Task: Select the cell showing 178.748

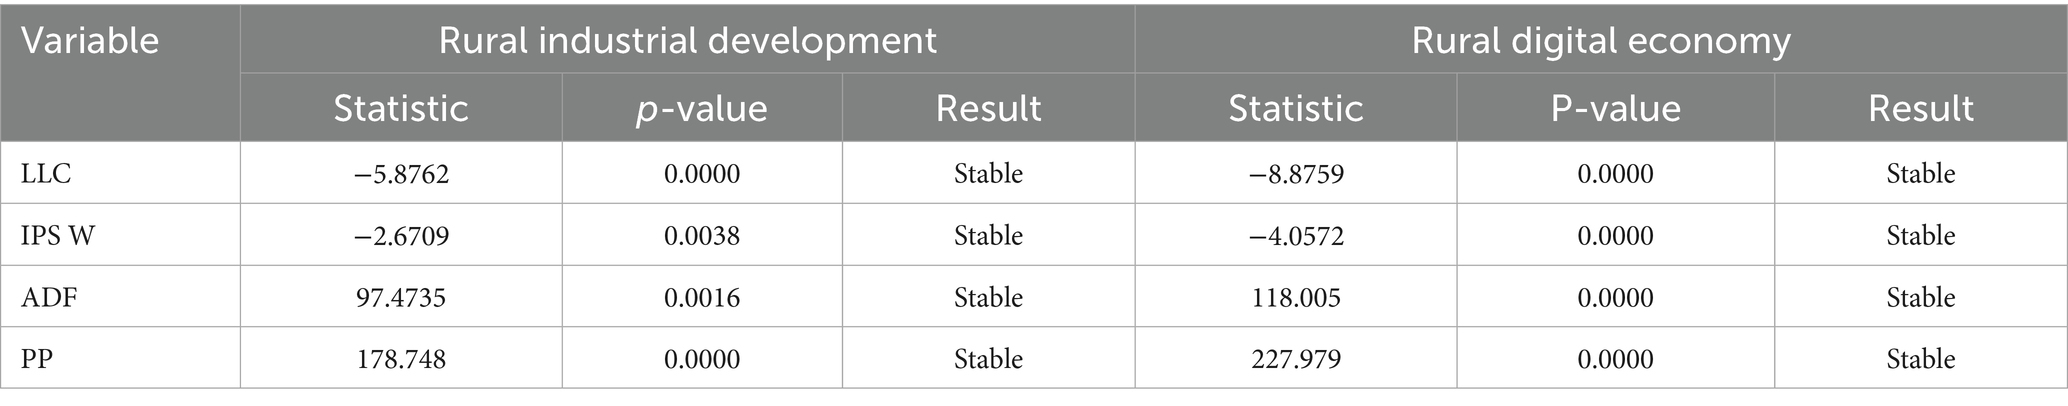Action: point(401,359)
